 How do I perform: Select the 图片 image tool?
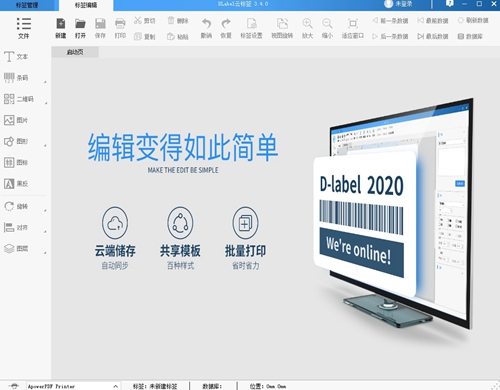coord(16,120)
